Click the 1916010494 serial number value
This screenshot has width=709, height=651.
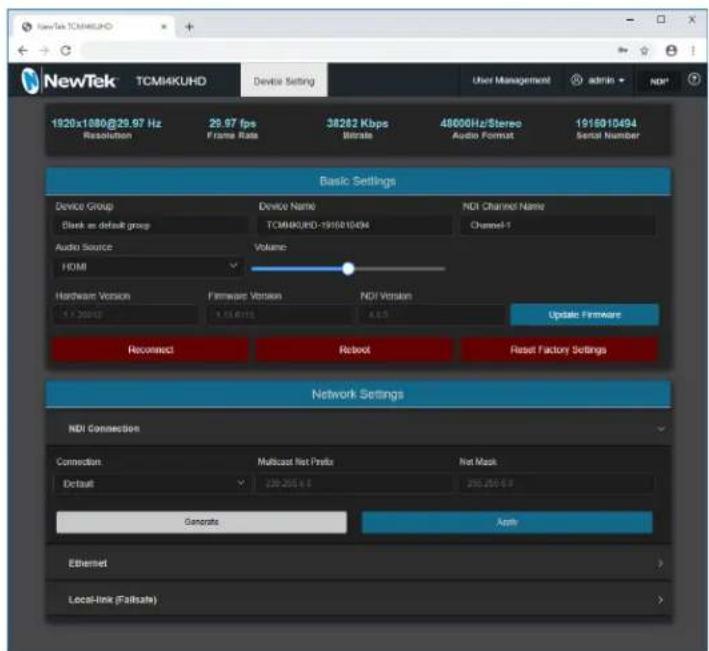606,123
